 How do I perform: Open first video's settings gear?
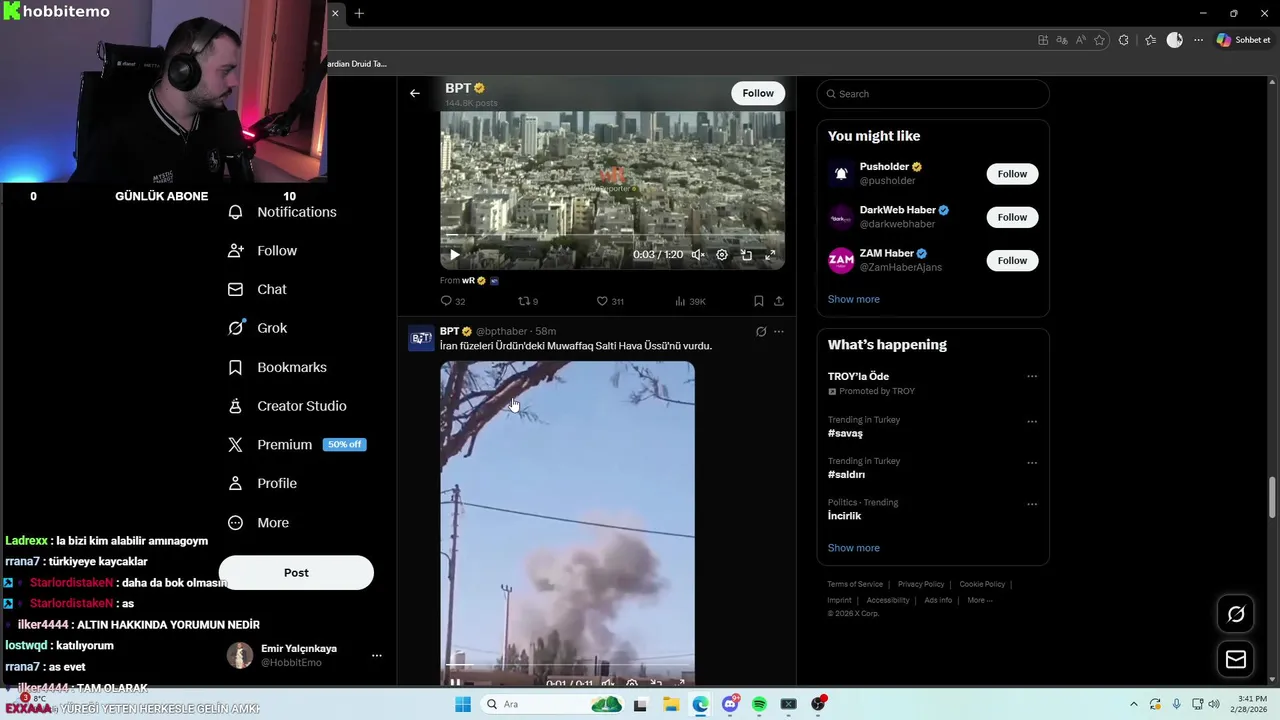tap(722, 255)
